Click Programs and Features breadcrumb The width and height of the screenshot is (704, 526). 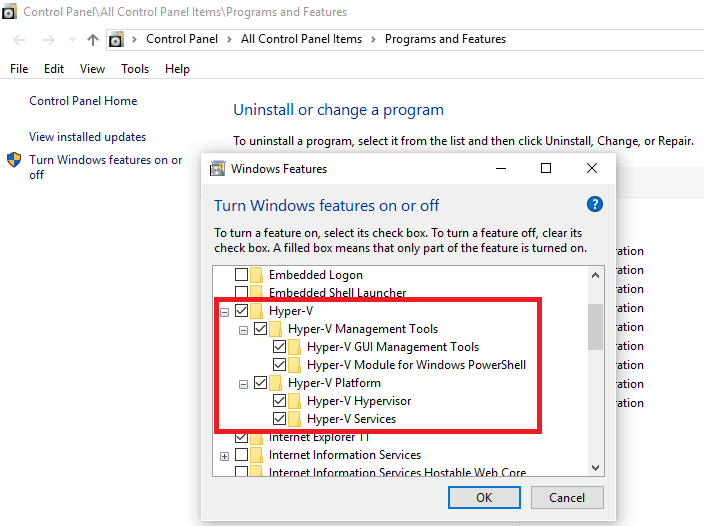tap(445, 39)
